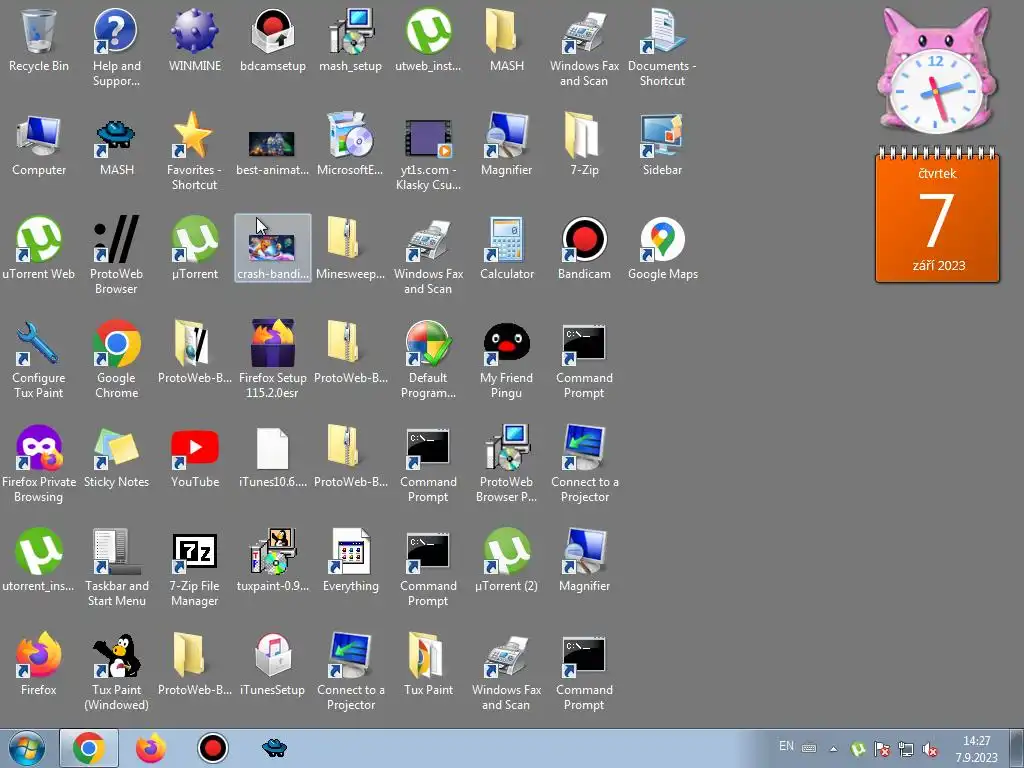Open the Google Maps shortcut
Viewport: 1024px width, 768px height.
tap(662, 247)
